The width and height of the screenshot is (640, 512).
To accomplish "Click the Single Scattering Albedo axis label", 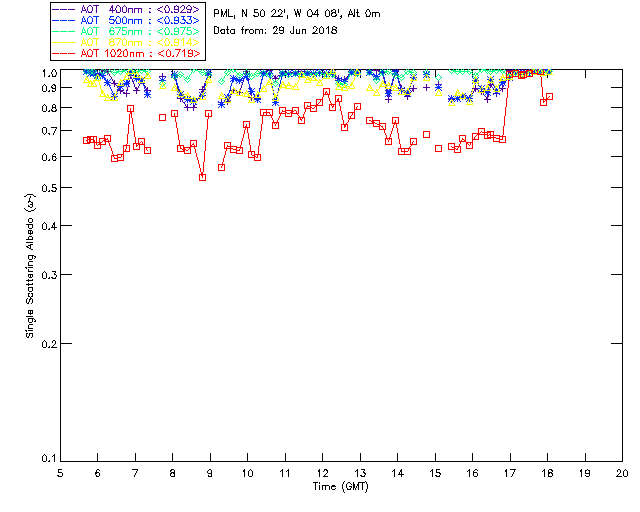I will [30, 265].
